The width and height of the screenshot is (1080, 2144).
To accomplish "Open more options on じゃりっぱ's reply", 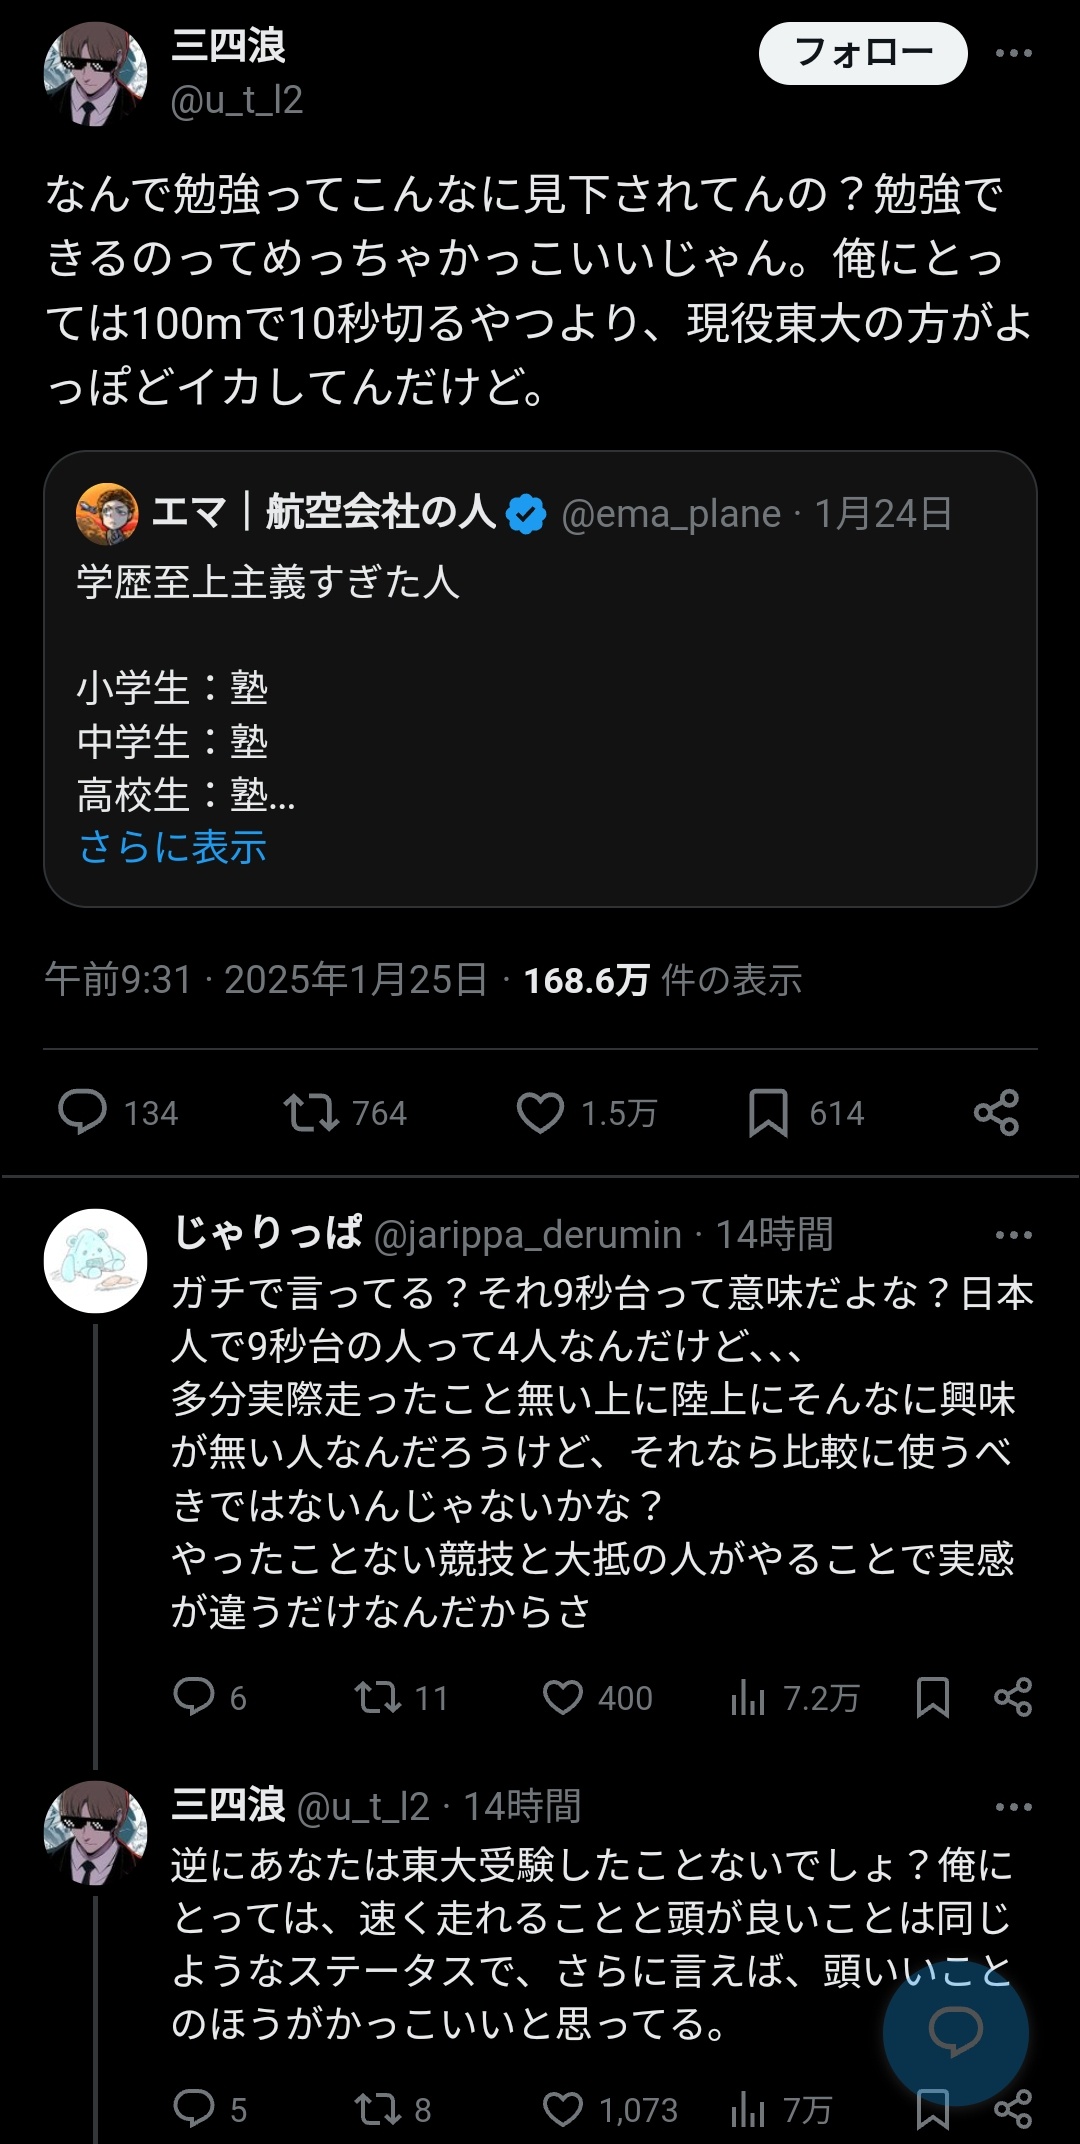I will [1013, 1235].
